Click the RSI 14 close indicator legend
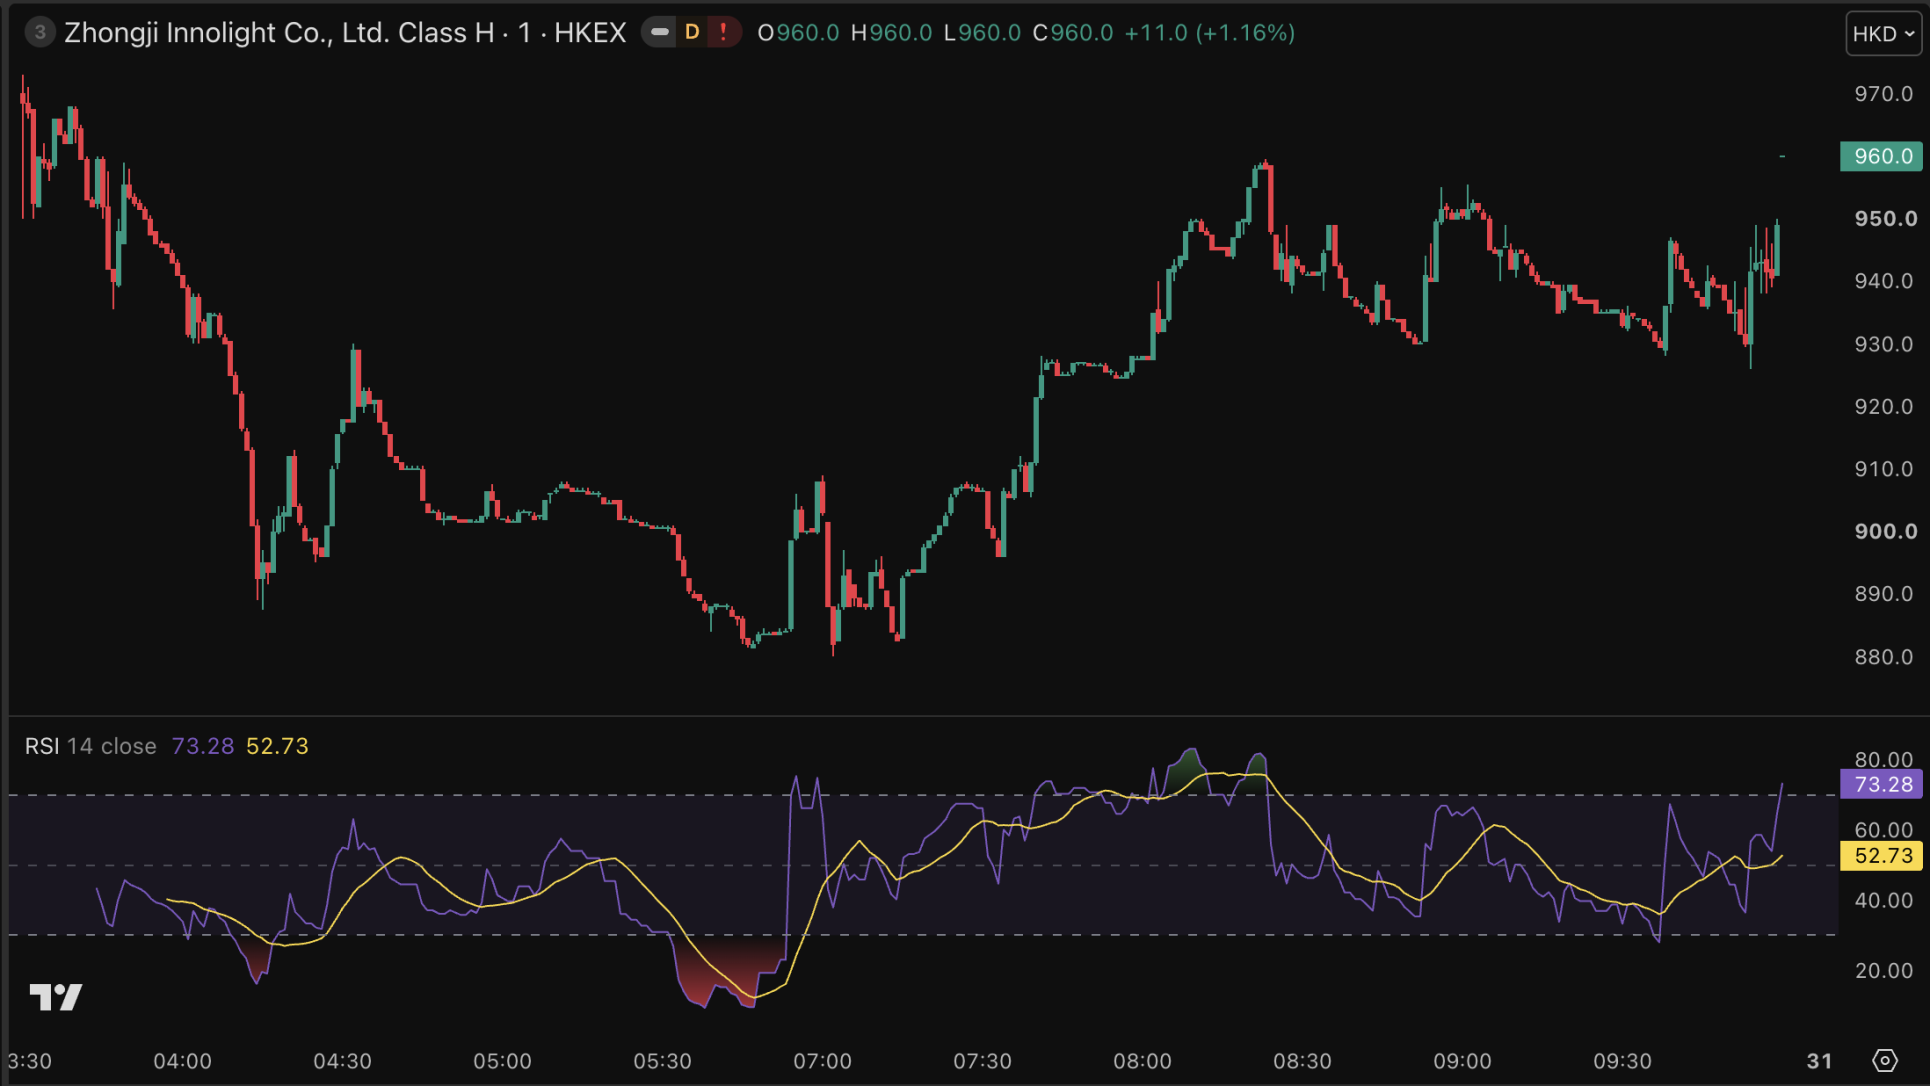This screenshot has height=1086, width=1930. (x=91, y=746)
